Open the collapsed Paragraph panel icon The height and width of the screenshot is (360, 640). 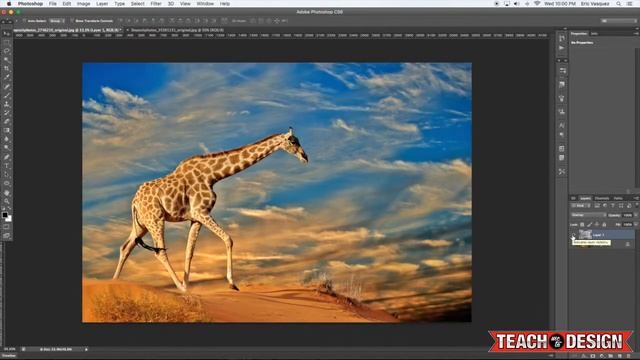tap(562, 135)
